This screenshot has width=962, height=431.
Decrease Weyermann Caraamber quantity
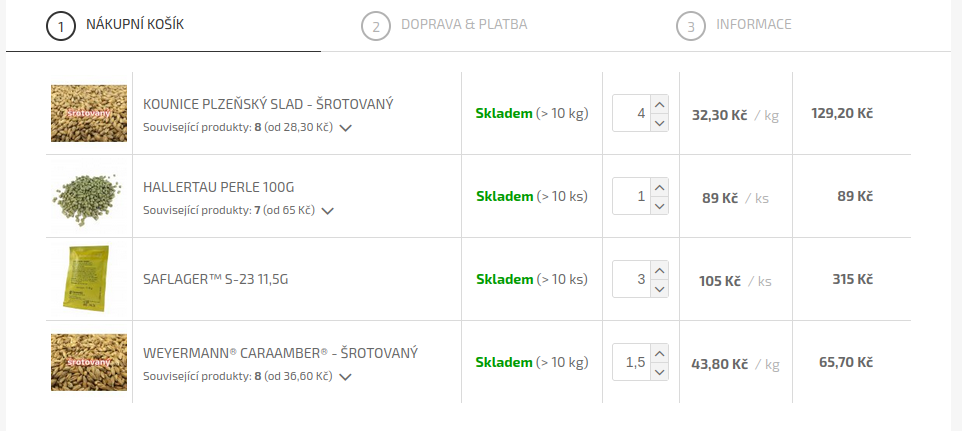click(659, 372)
